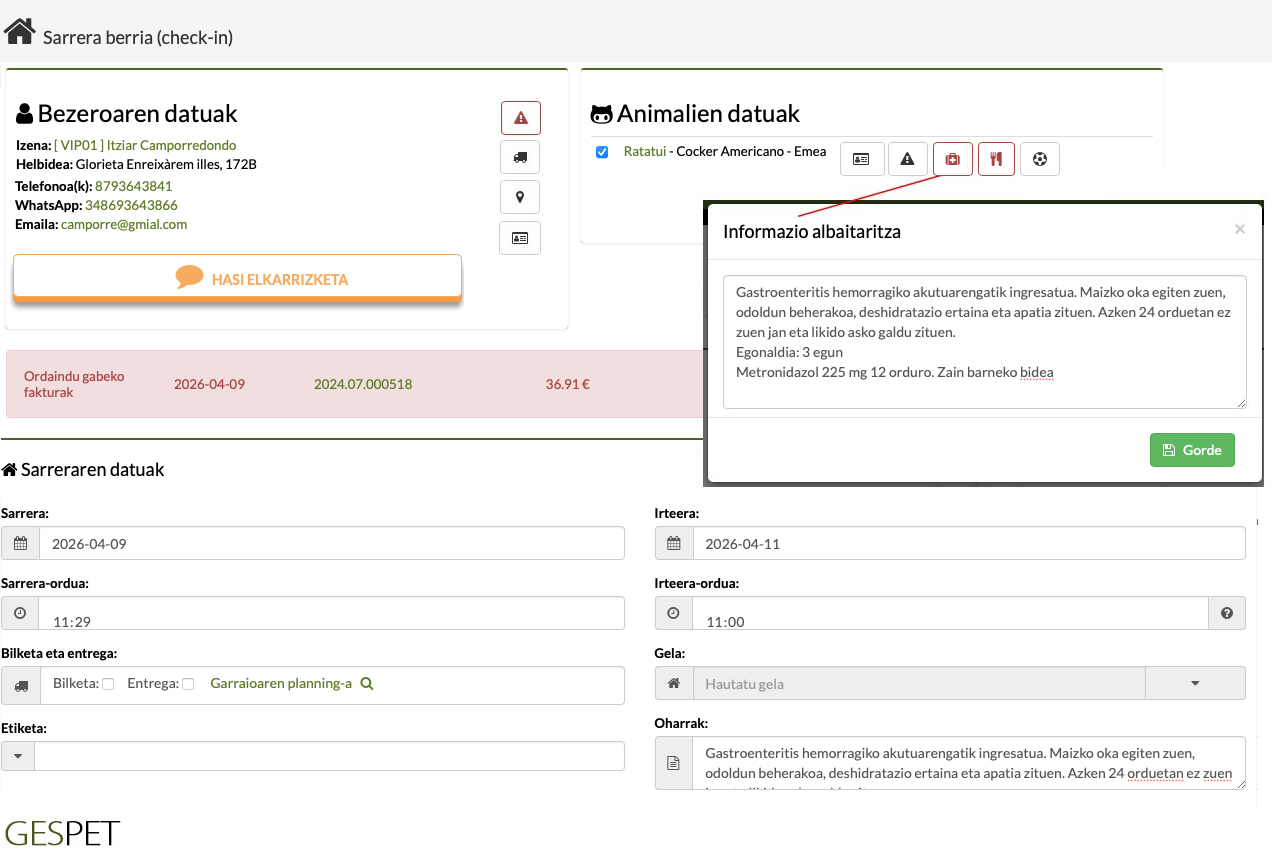The image size is (1272, 861).
Task: Open customer Itziar Camporredondo name link
Action: (145, 145)
